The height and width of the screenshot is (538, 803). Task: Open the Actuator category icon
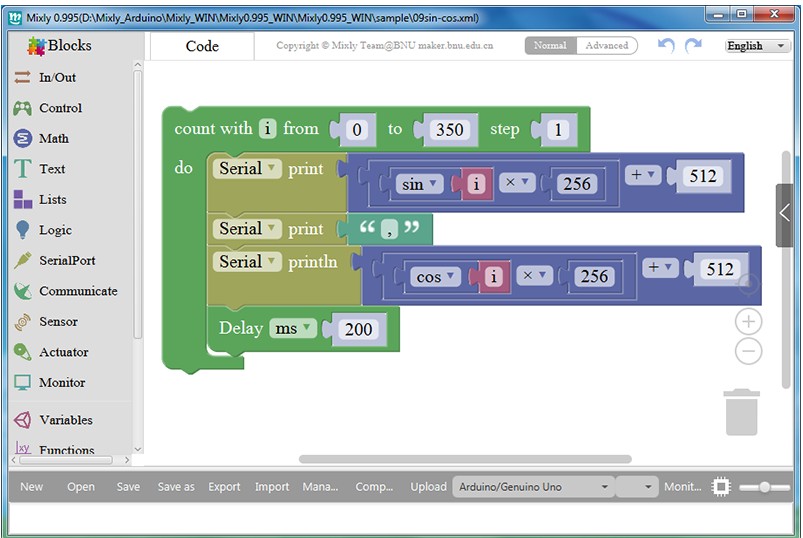click(x=22, y=352)
